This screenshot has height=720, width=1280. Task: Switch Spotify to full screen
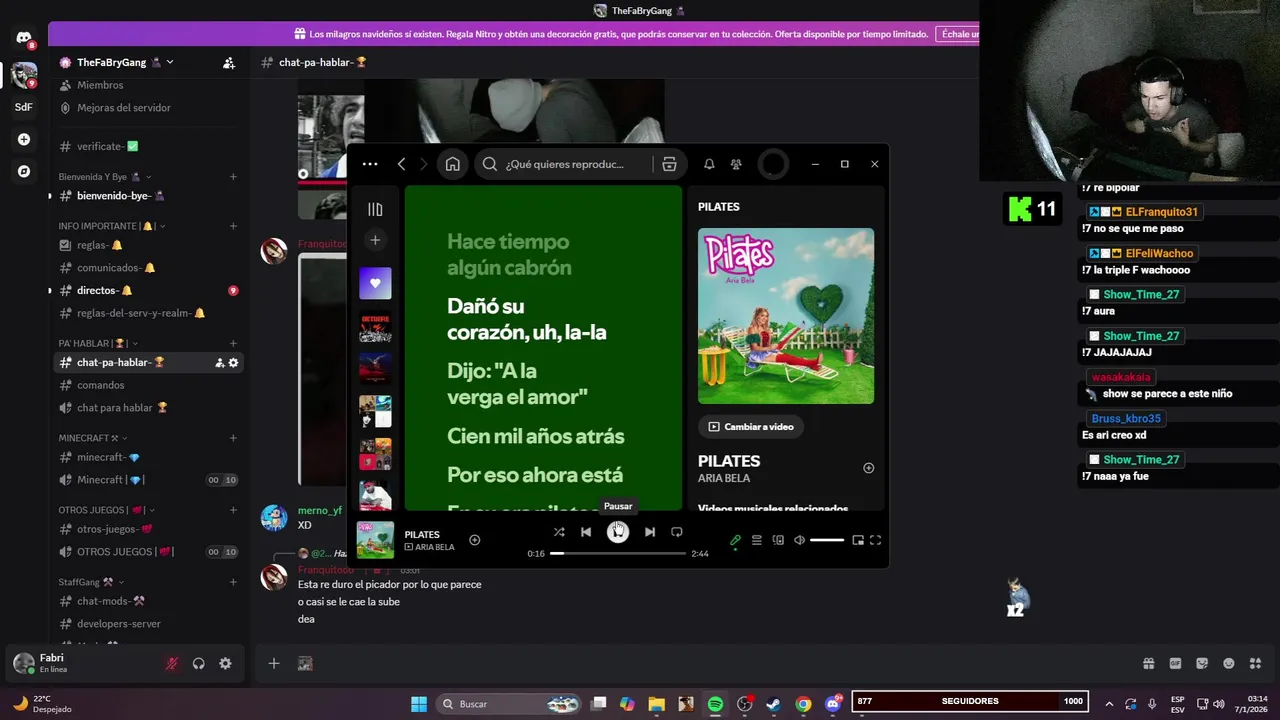click(875, 540)
